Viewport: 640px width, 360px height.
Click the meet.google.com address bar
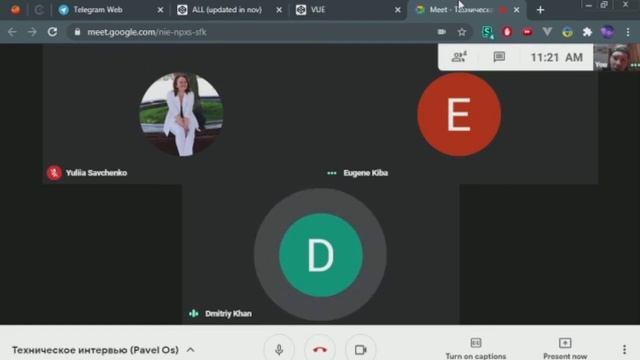click(269, 32)
